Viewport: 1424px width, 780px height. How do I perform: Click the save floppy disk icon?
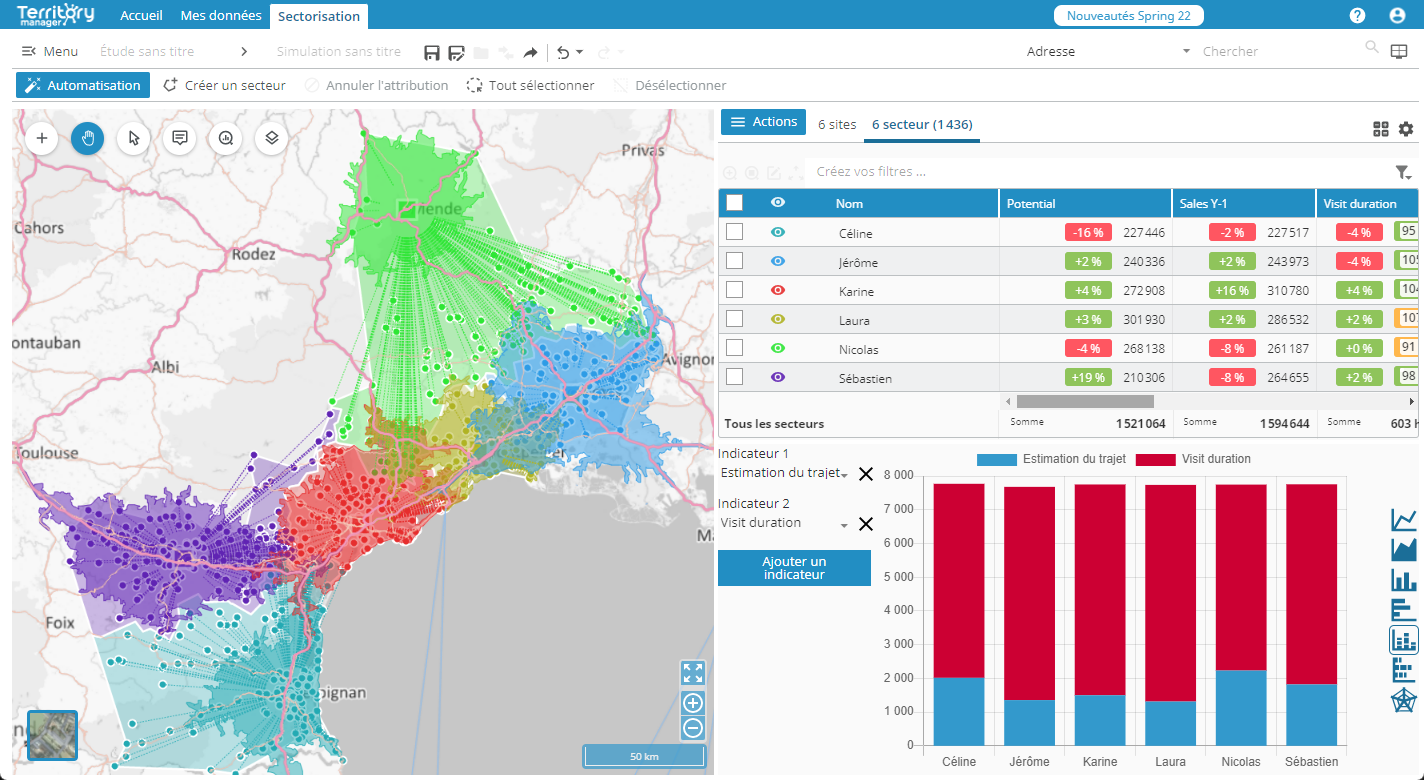(432, 52)
